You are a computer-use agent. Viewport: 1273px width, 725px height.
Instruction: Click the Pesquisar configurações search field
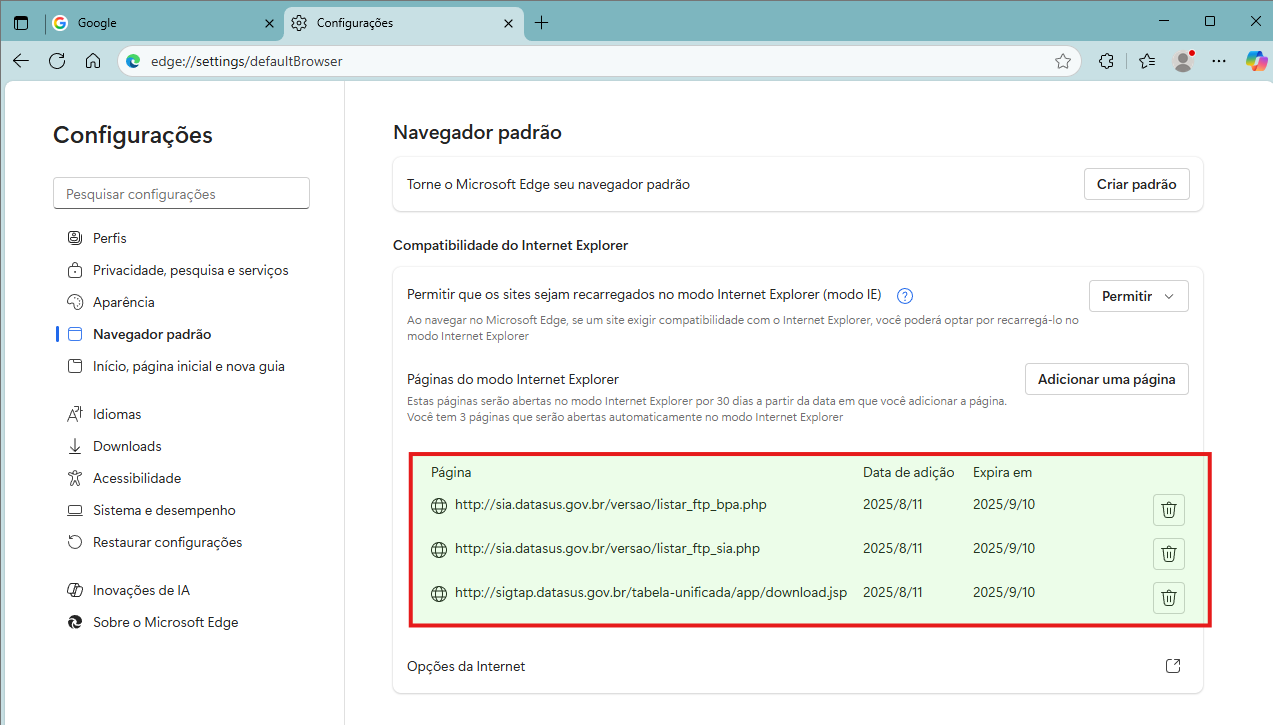coord(181,194)
